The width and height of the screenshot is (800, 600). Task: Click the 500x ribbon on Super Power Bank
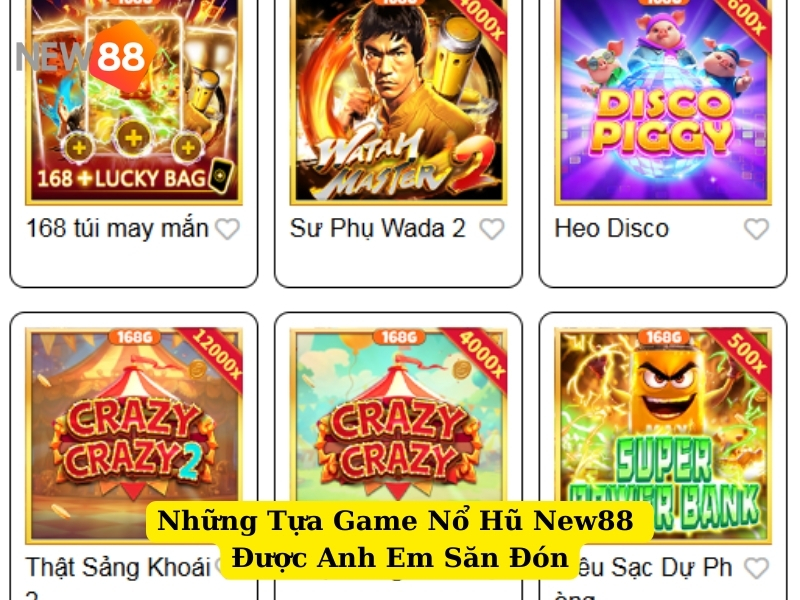(x=746, y=354)
